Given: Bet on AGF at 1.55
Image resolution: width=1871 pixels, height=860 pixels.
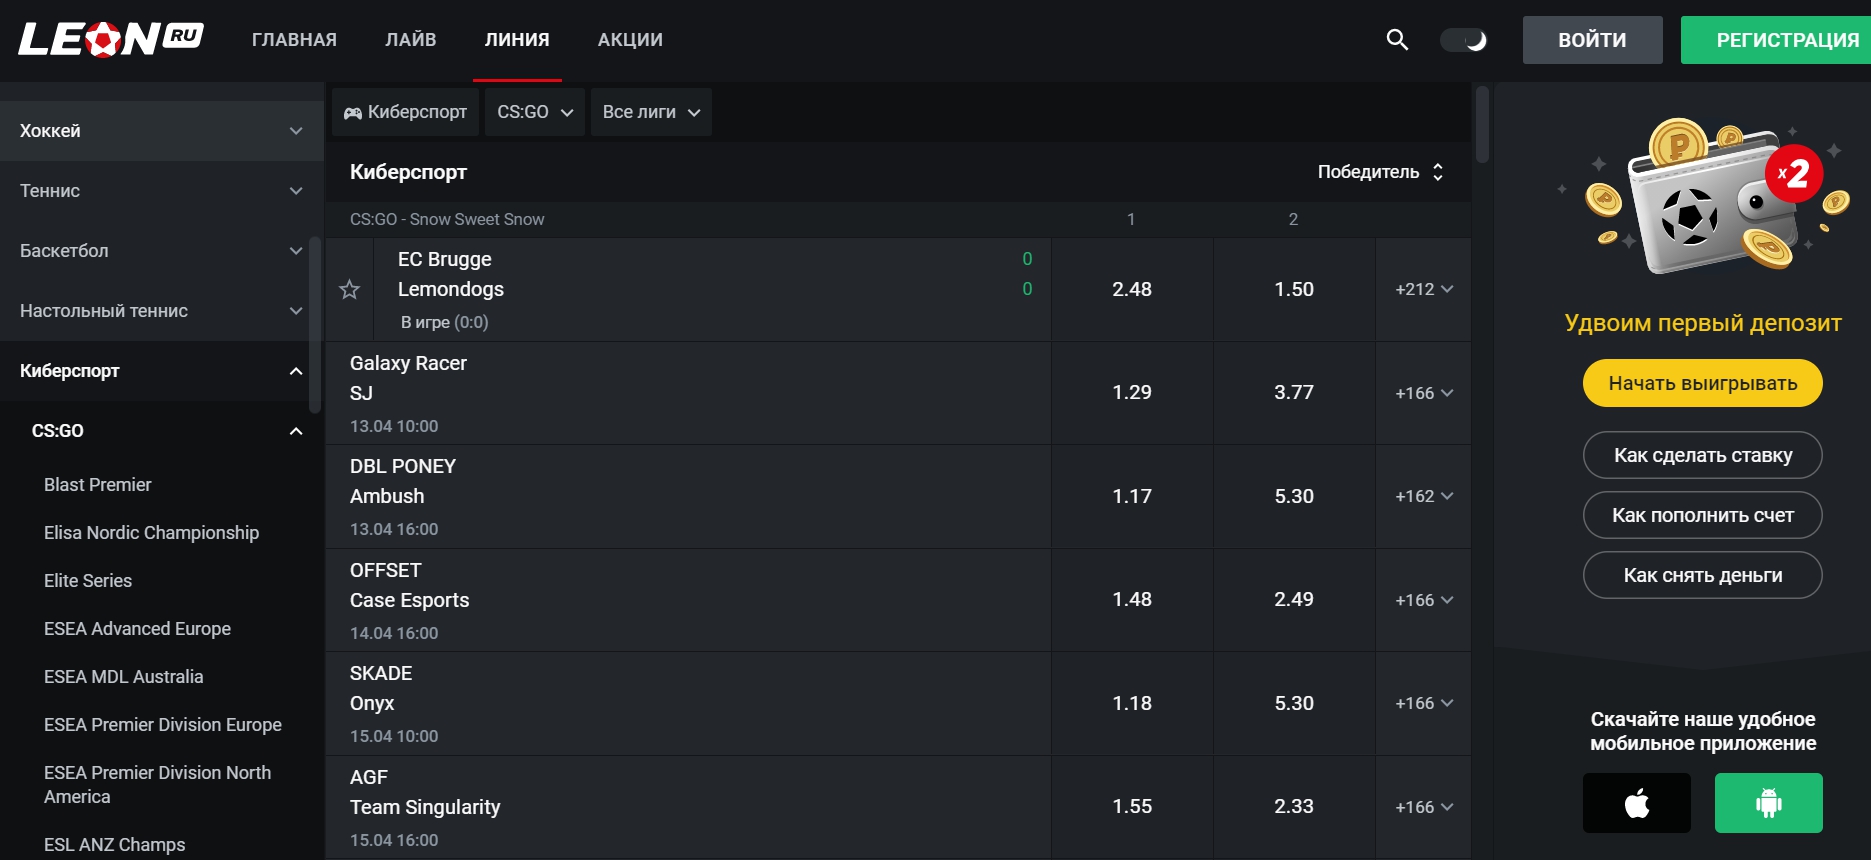Looking at the screenshot, I should click(x=1132, y=807).
